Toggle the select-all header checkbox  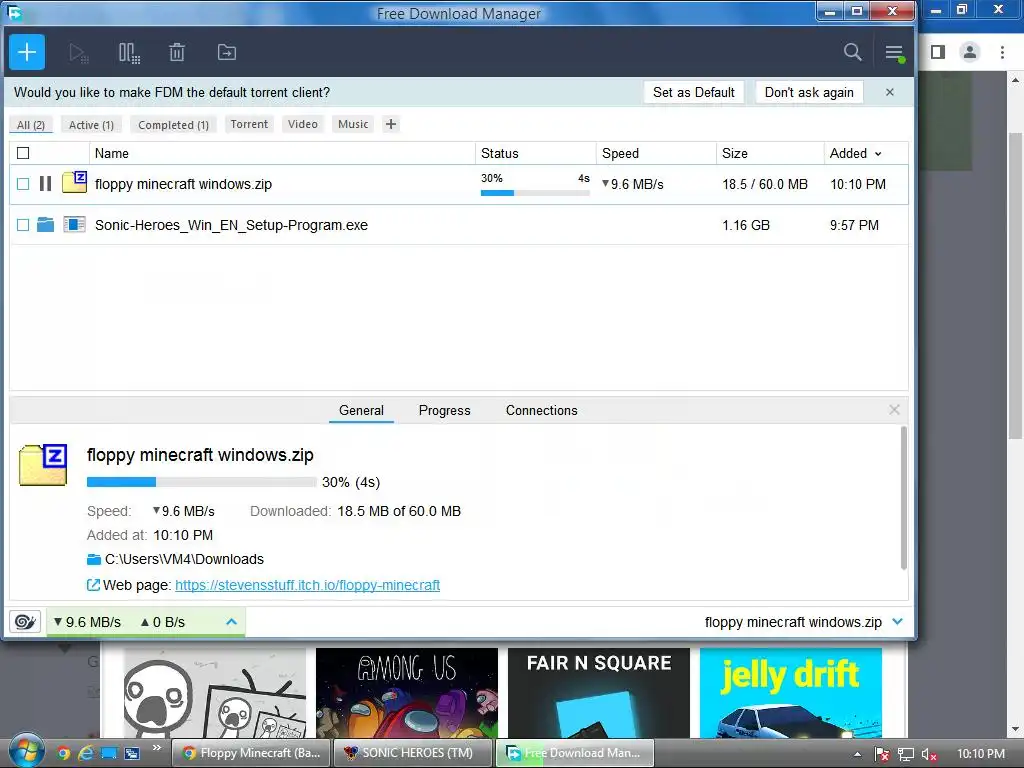[23, 153]
